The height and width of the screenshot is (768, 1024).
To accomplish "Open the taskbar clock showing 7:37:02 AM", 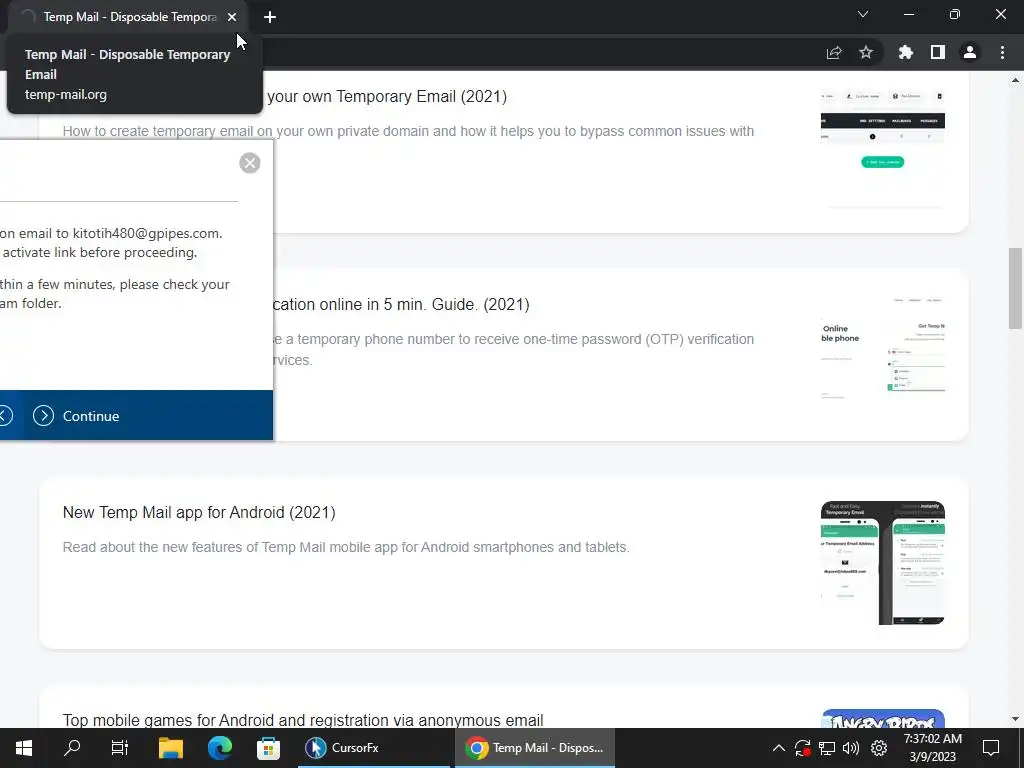I will coord(933,748).
